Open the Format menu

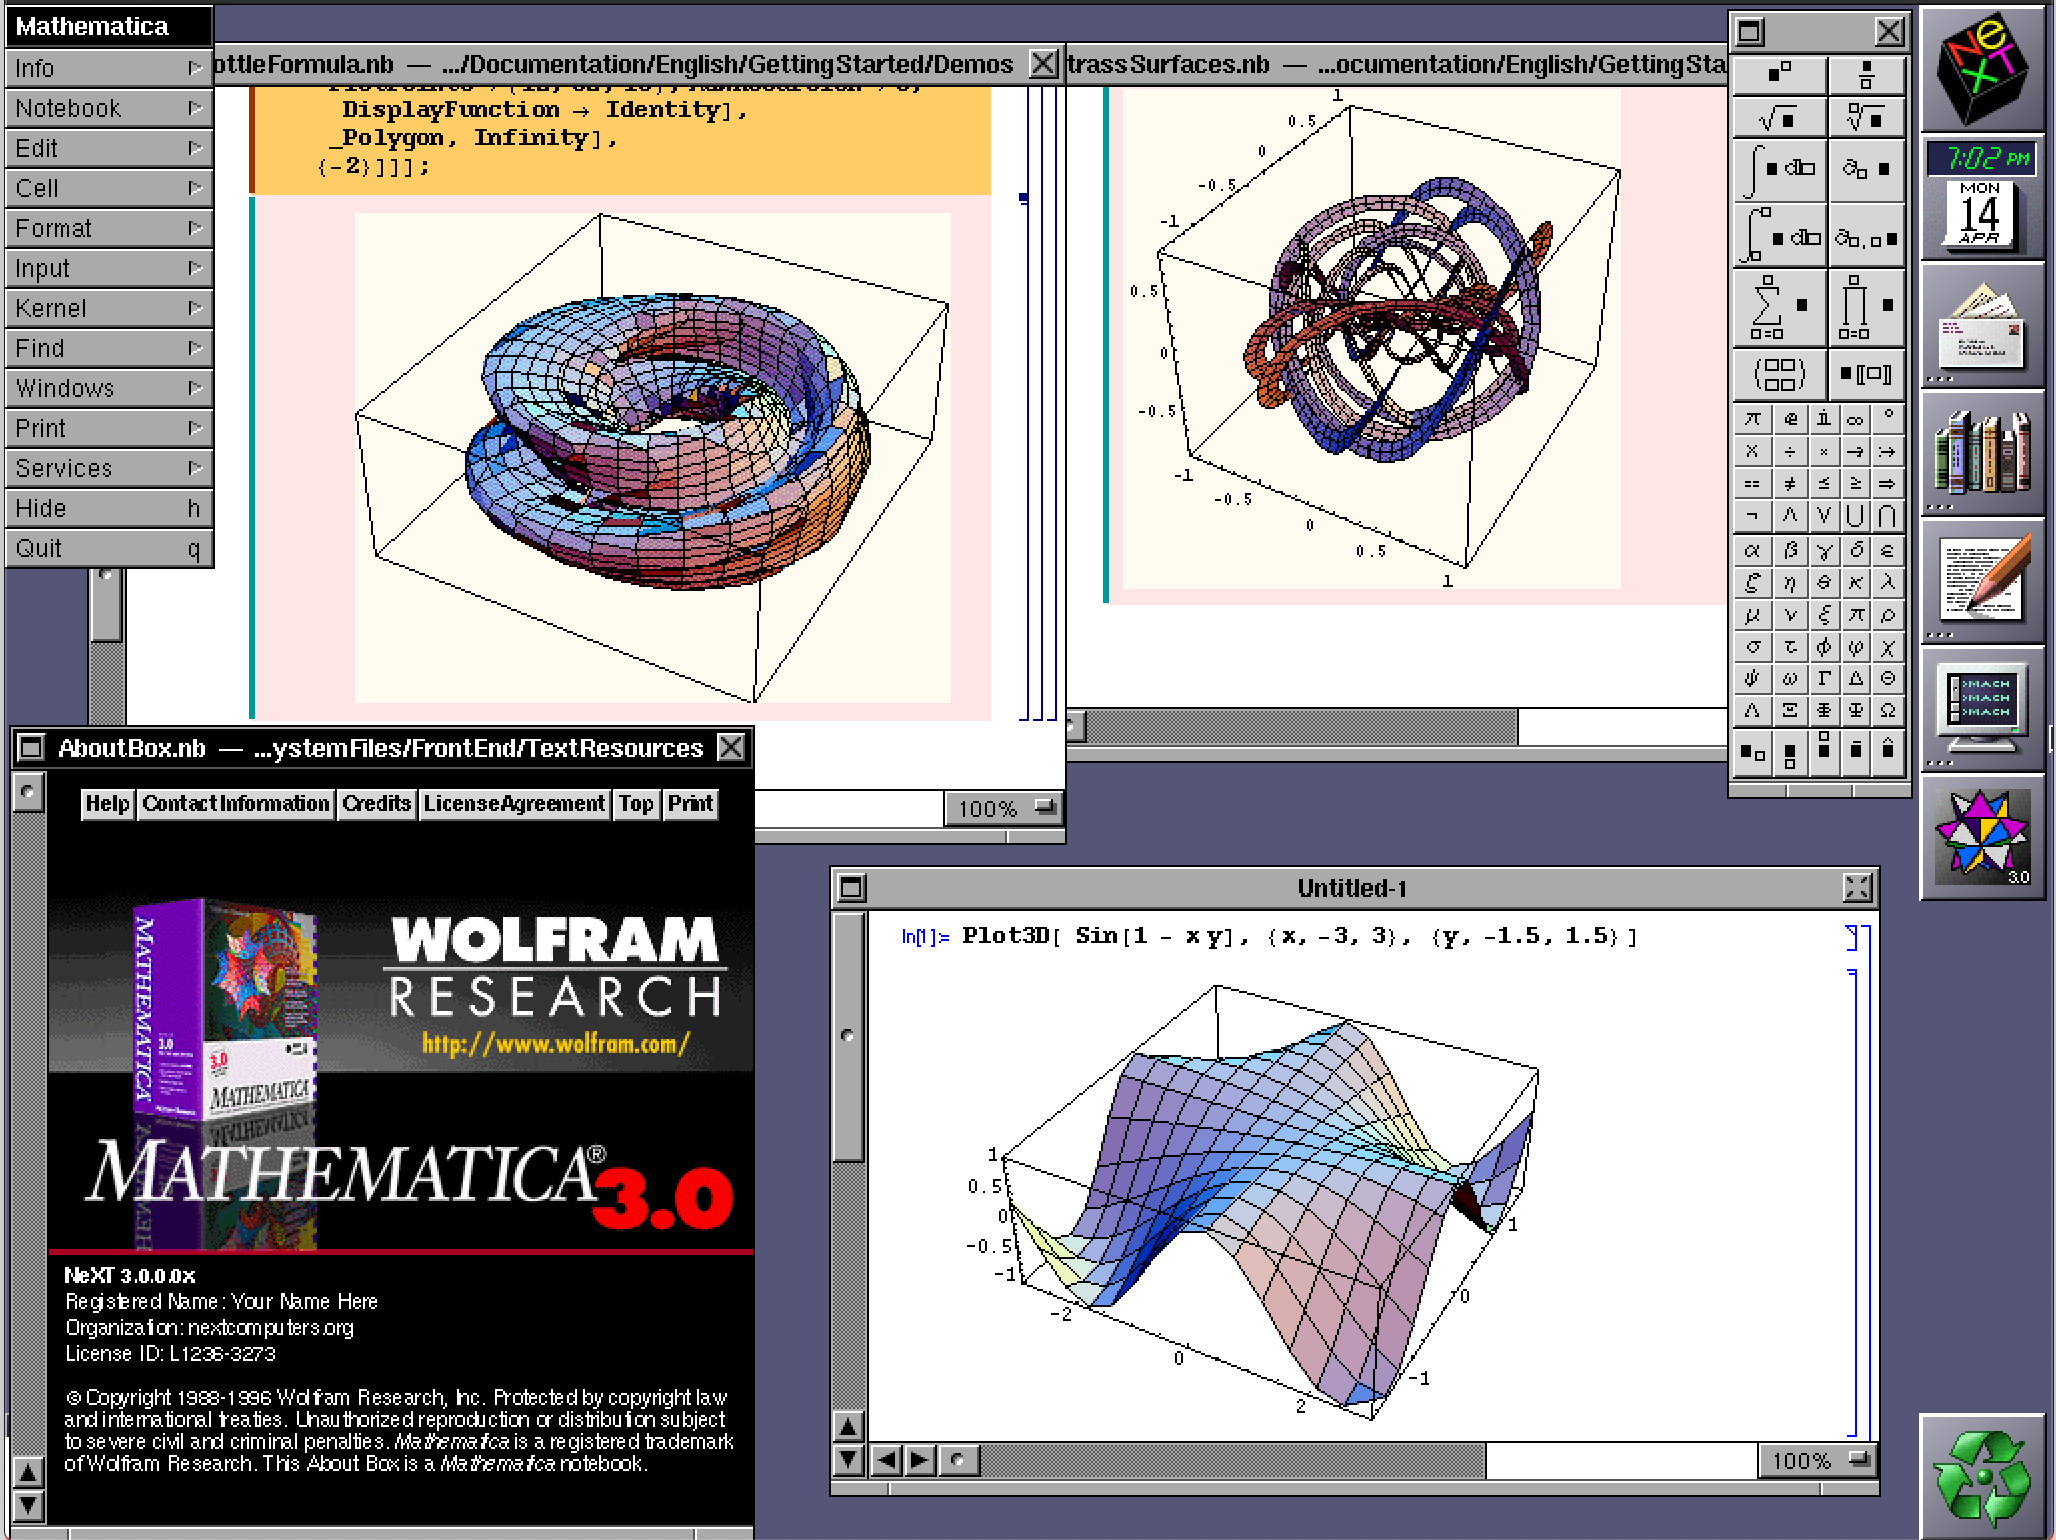coord(108,228)
